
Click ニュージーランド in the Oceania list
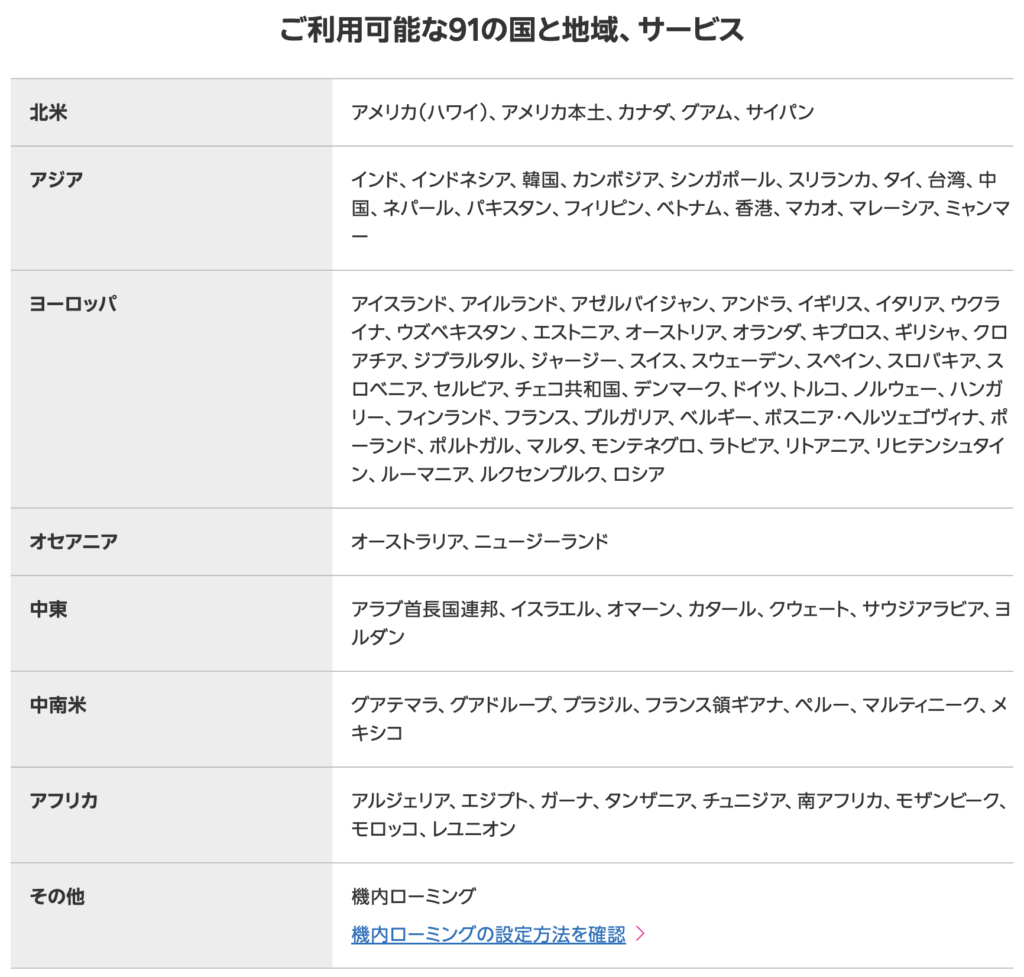[540, 542]
